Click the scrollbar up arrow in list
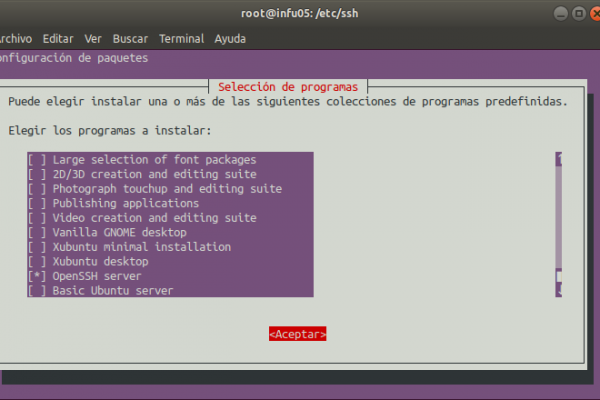Screen dimensions: 600x400 559,159
